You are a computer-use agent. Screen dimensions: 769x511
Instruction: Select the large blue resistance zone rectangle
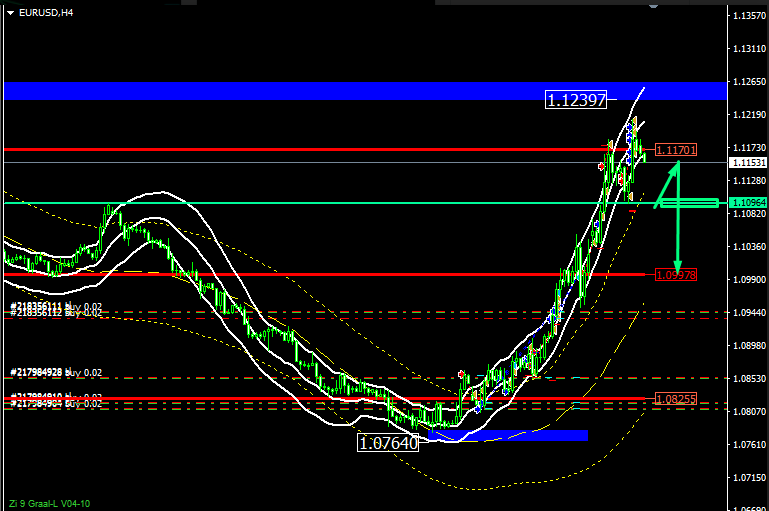(x=365, y=91)
